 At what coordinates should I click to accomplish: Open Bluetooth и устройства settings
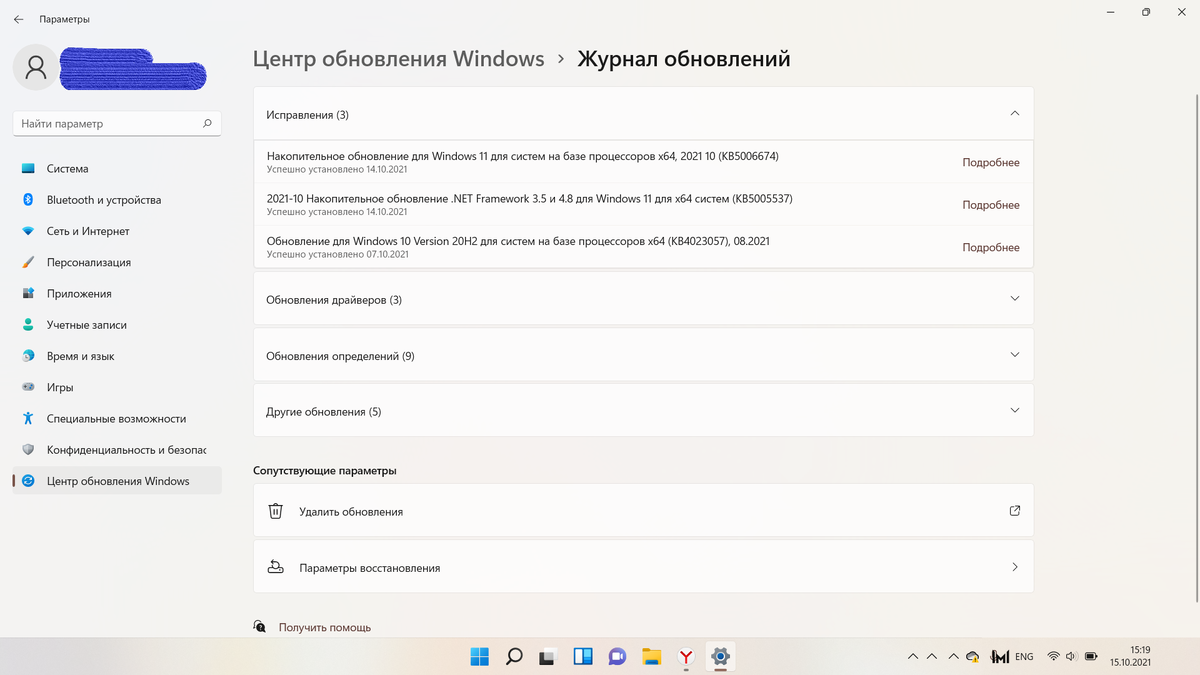point(117,200)
